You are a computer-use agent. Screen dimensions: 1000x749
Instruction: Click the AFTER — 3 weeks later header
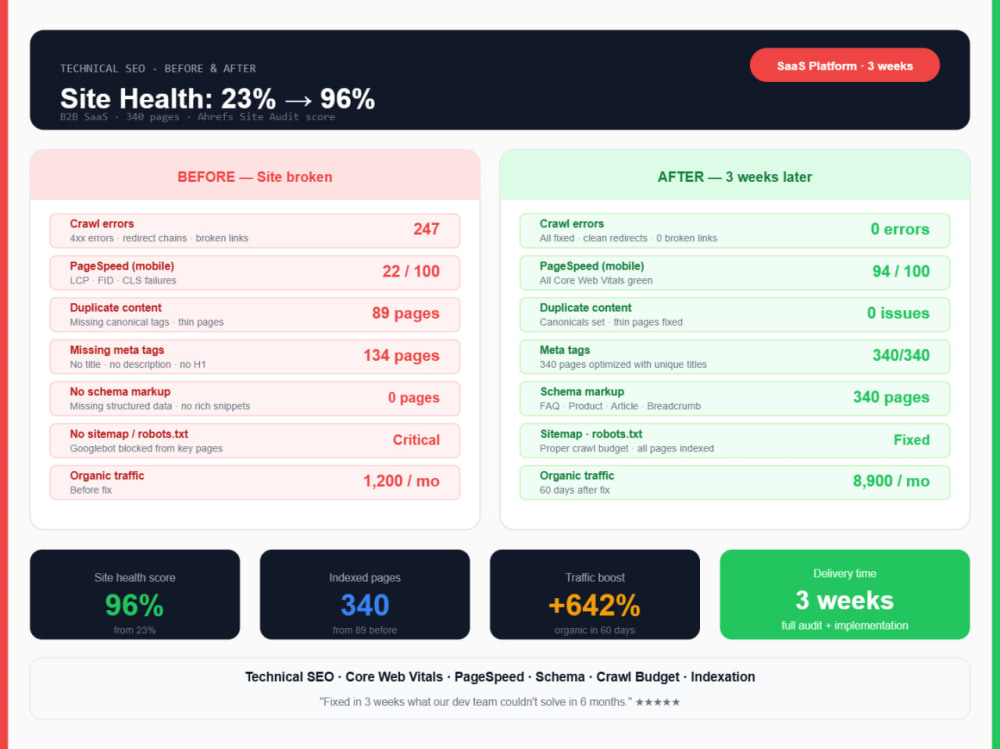(x=735, y=177)
